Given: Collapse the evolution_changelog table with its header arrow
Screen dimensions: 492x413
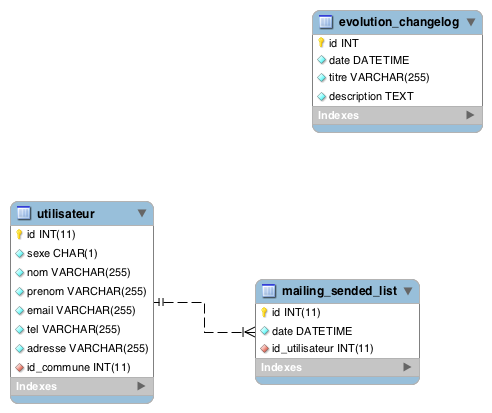Looking at the screenshot, I should 471,22.
